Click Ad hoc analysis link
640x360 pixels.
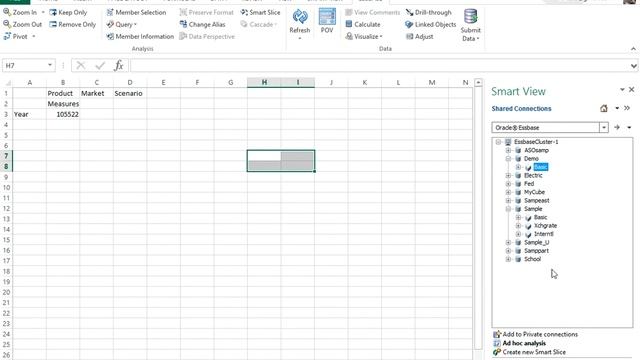click(520, 343)
